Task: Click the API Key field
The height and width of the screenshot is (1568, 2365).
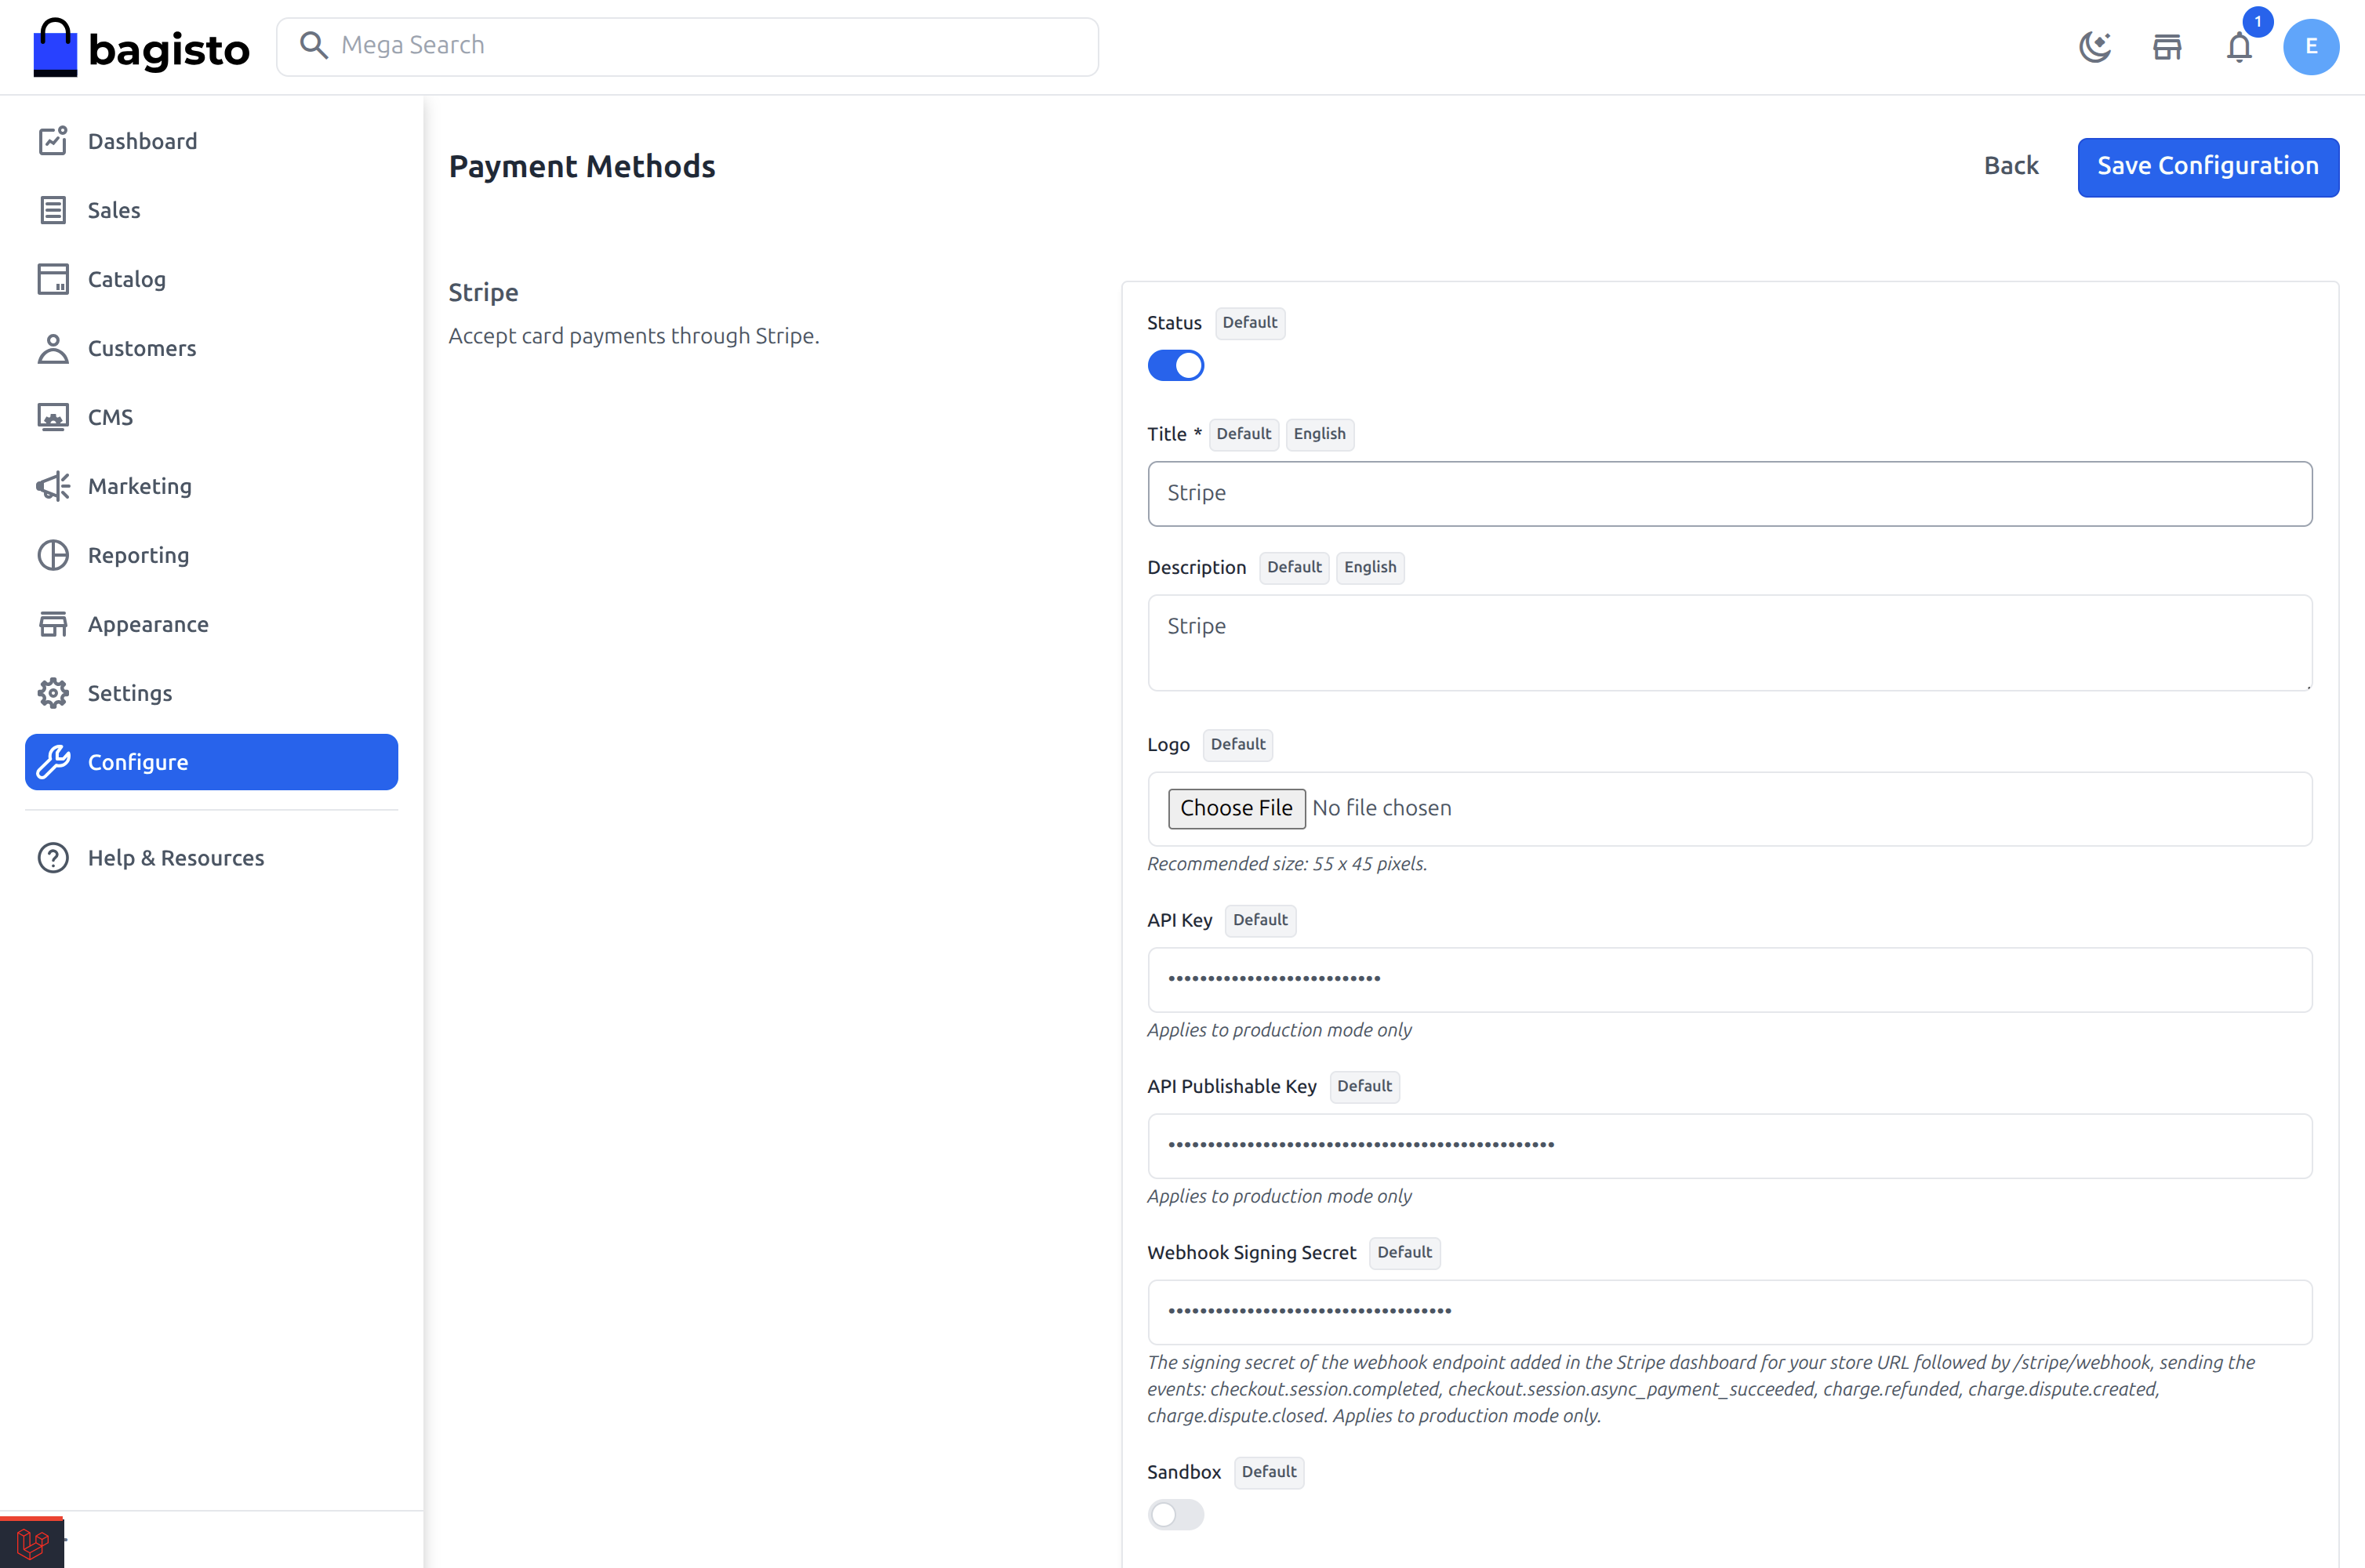Action: click(1729, 979)
